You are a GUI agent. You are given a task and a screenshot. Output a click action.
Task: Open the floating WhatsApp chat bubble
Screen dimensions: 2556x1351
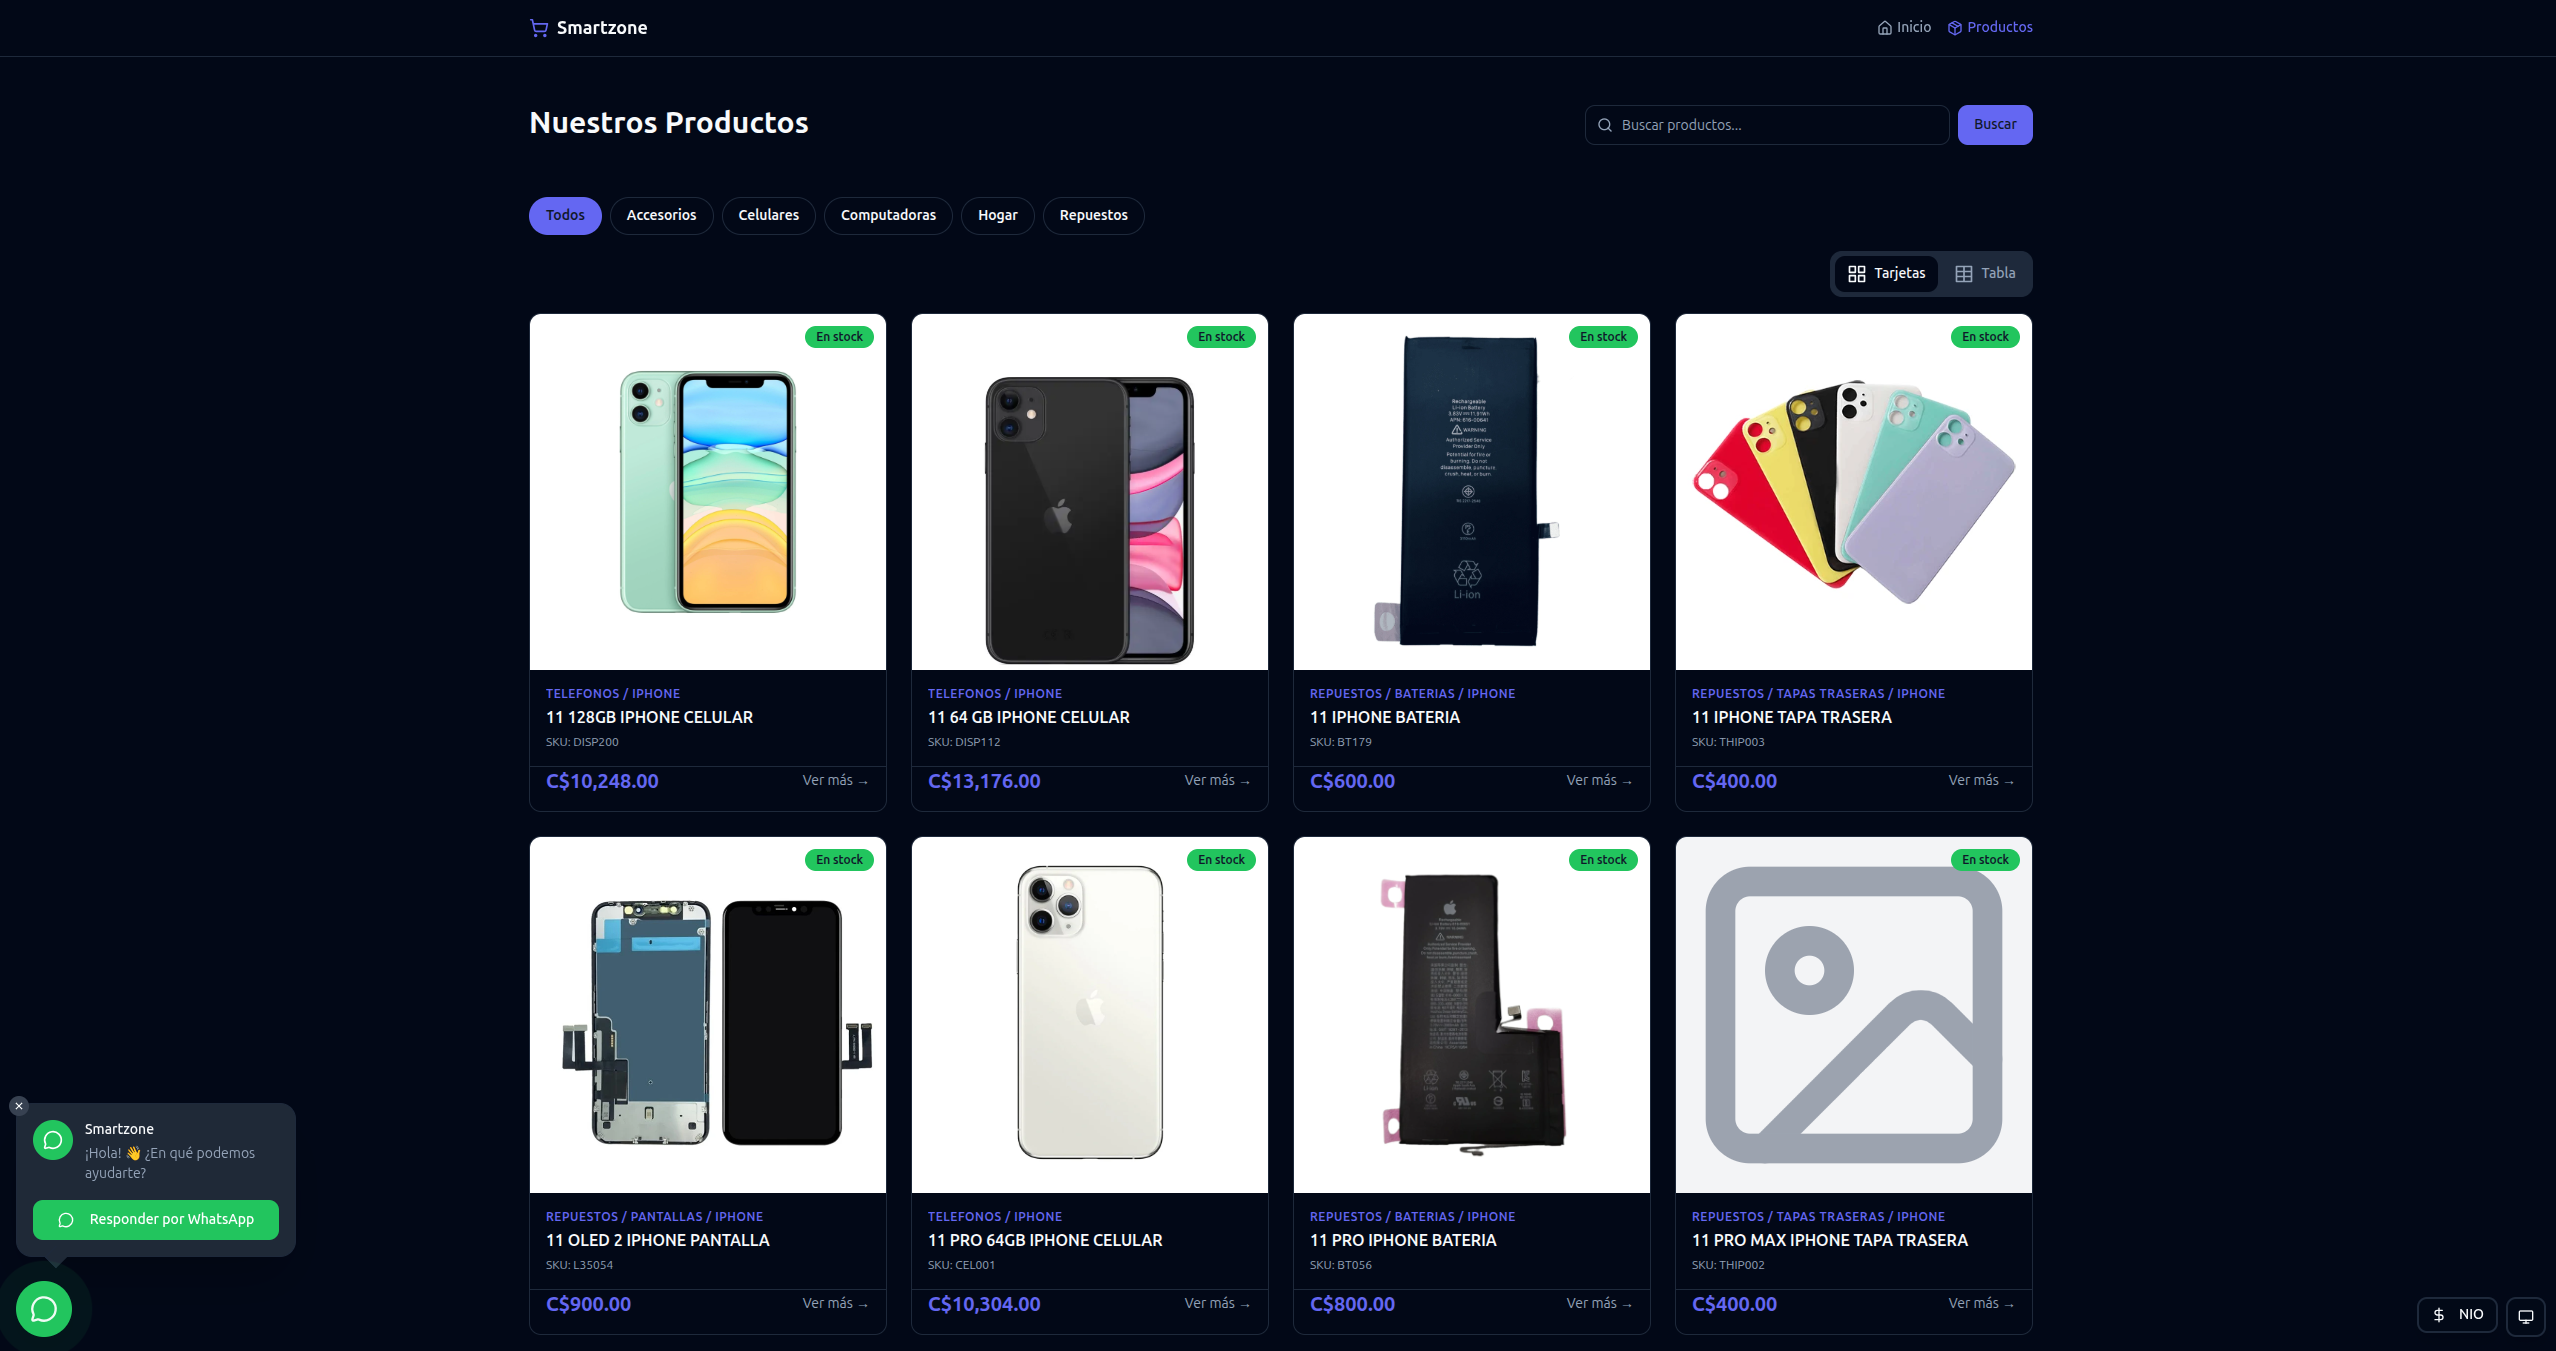[x=44, y=1308]
